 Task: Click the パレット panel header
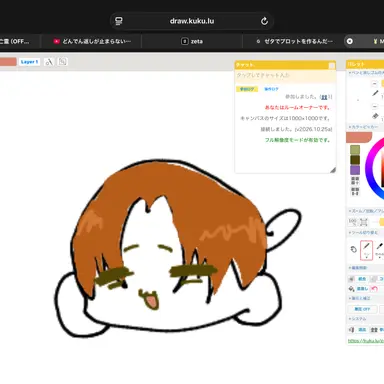coord(365,64)
